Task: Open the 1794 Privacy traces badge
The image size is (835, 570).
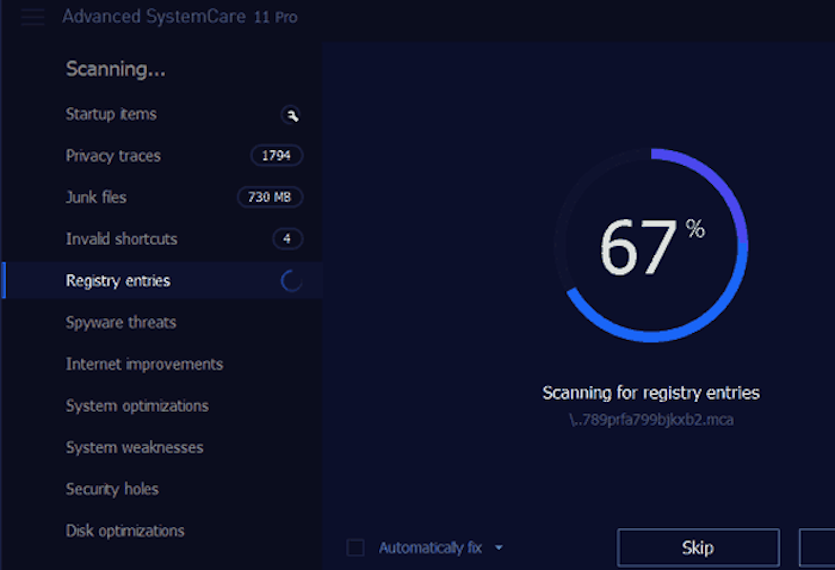Action: pyautogui.click(x=276, y=156)
